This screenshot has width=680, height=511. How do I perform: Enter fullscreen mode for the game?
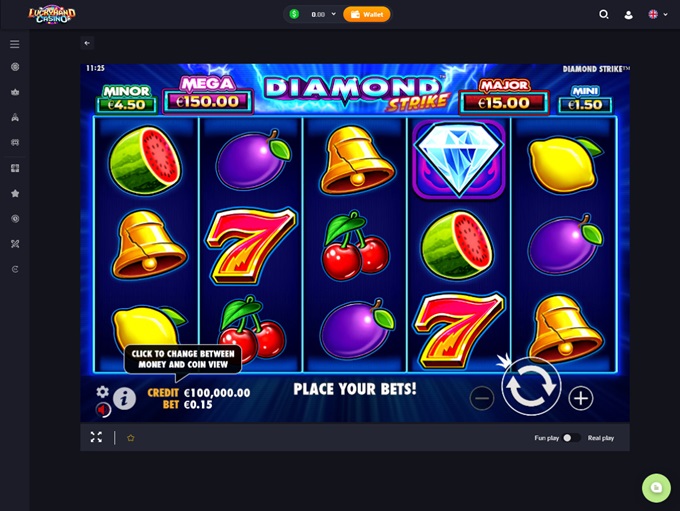96,437
